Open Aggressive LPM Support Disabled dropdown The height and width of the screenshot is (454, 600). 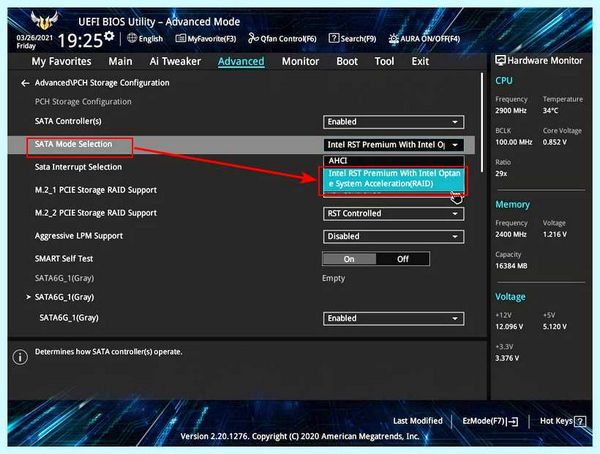click(393, 237)
